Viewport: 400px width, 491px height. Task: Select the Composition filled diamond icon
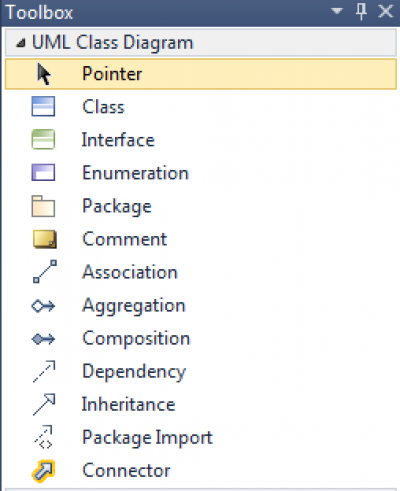(x=43, y=339)
